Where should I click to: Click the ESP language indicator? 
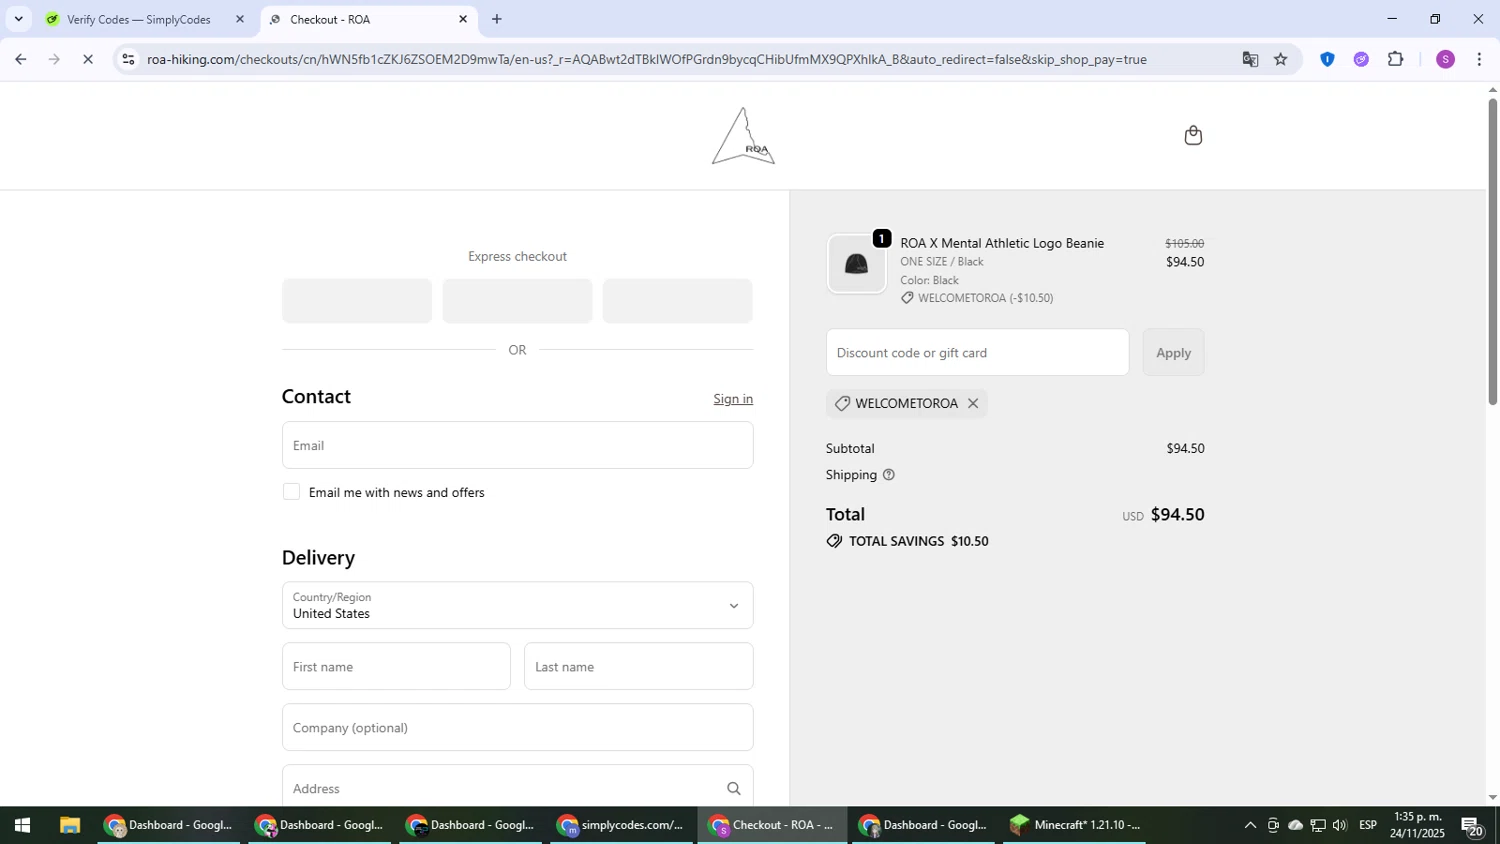[x=1368, y=825]
